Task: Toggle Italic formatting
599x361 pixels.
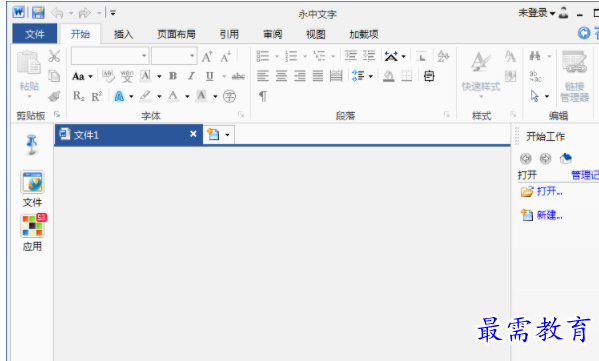Action: coord(191,76)
